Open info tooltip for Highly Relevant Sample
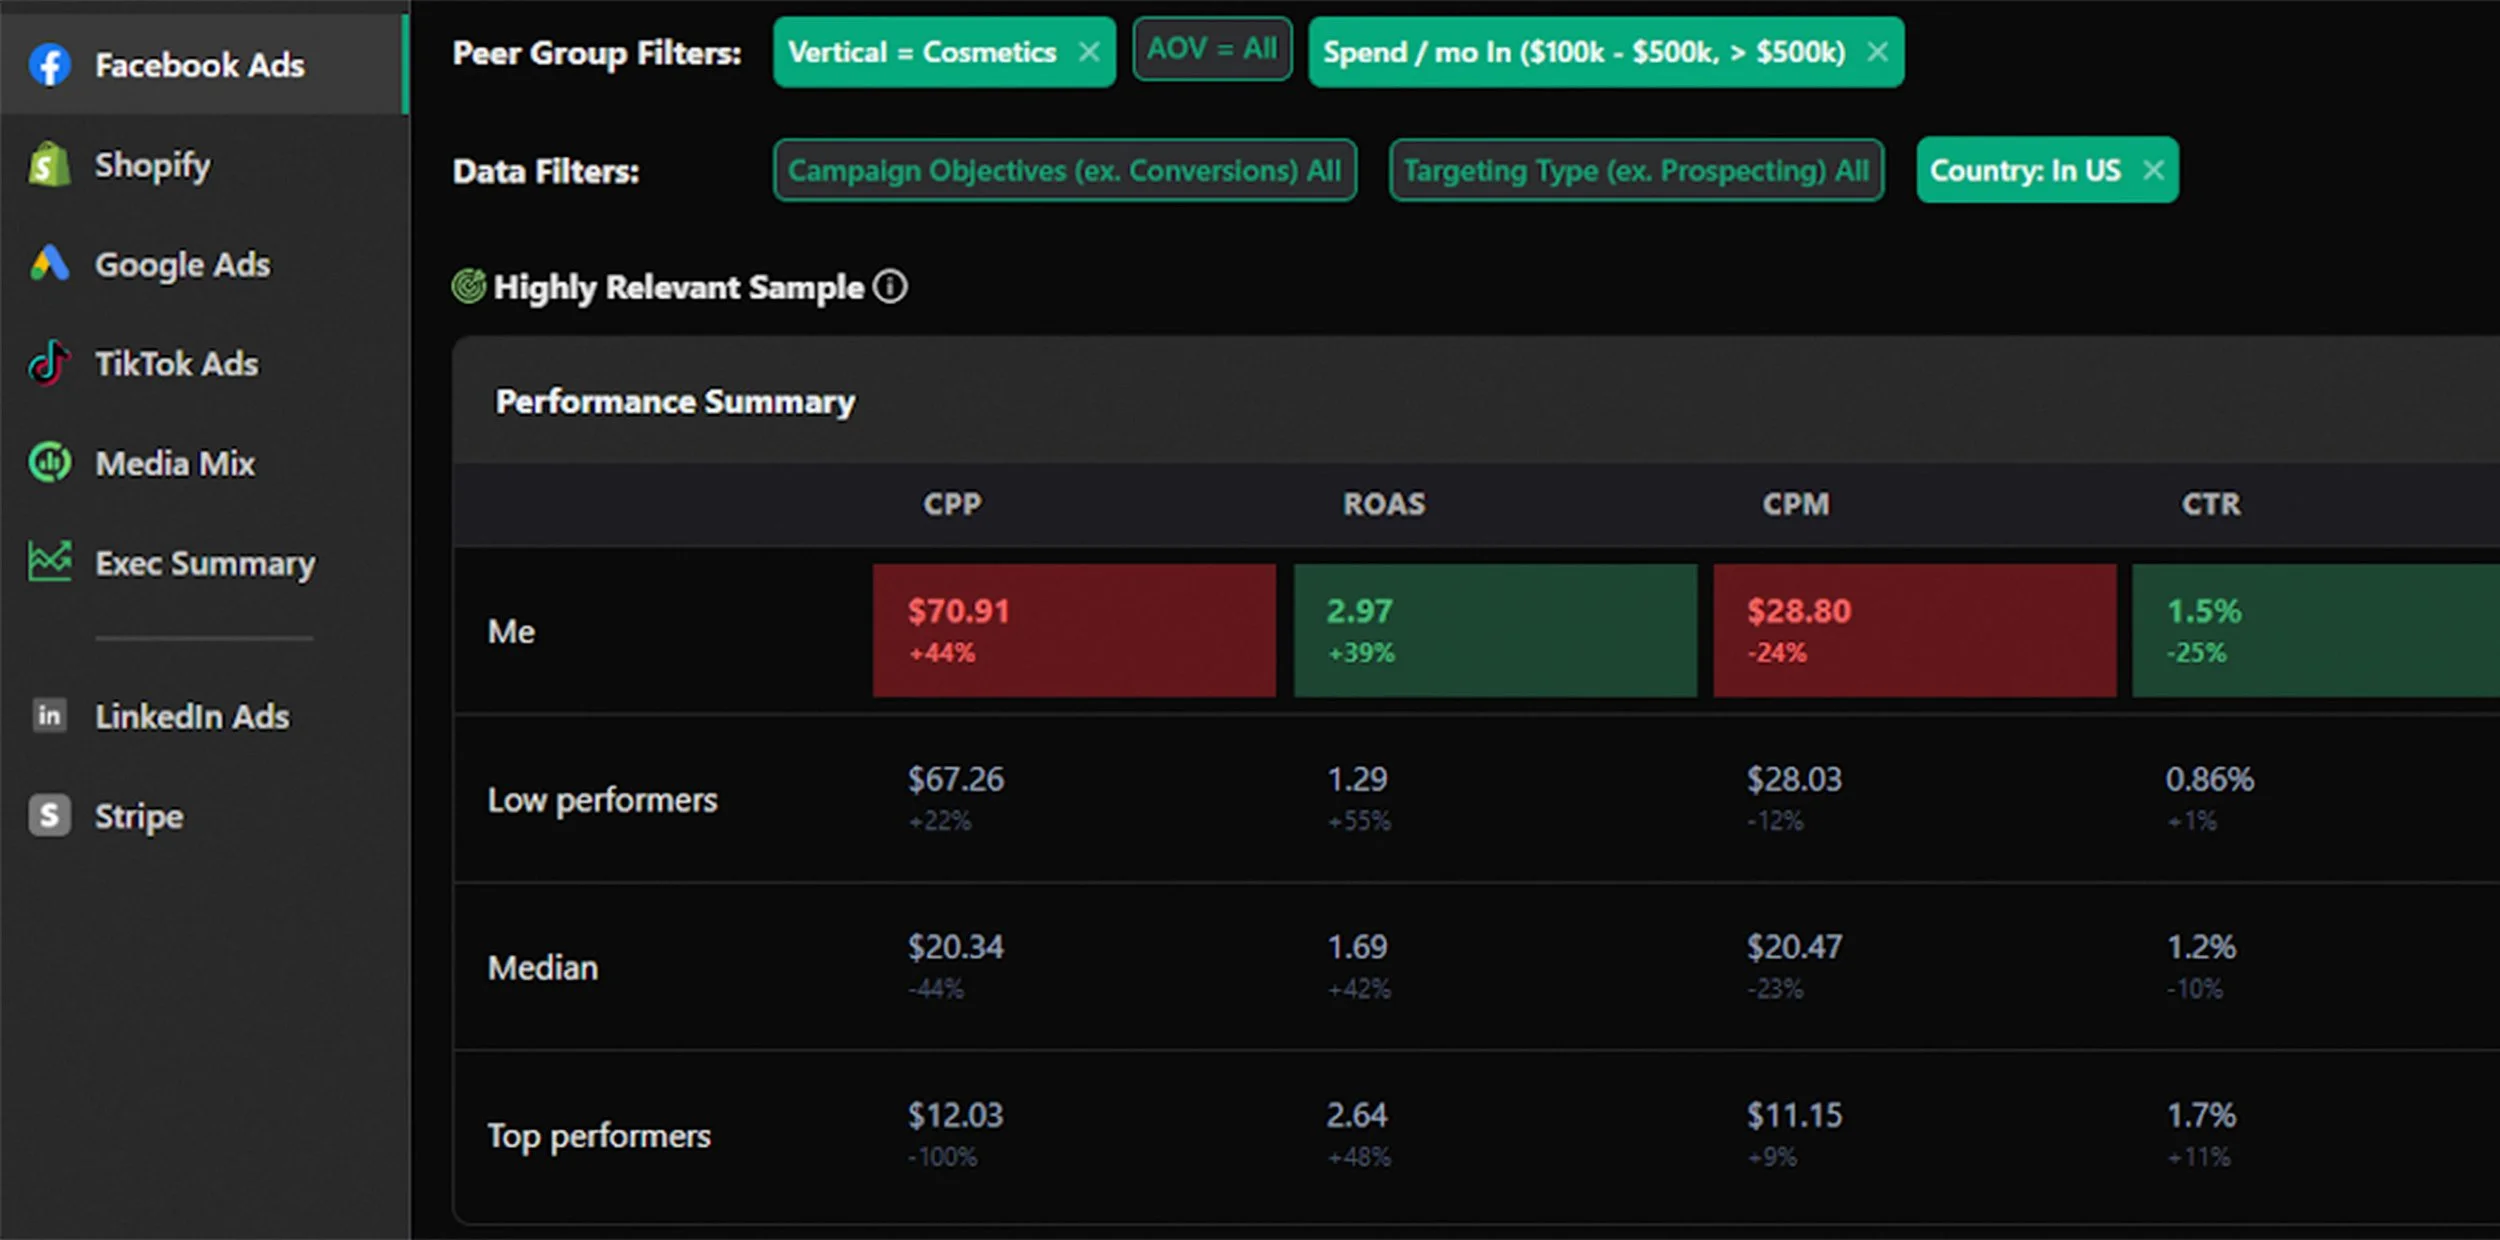Screen dimensions: 2500x1240 tap(889, 287)
